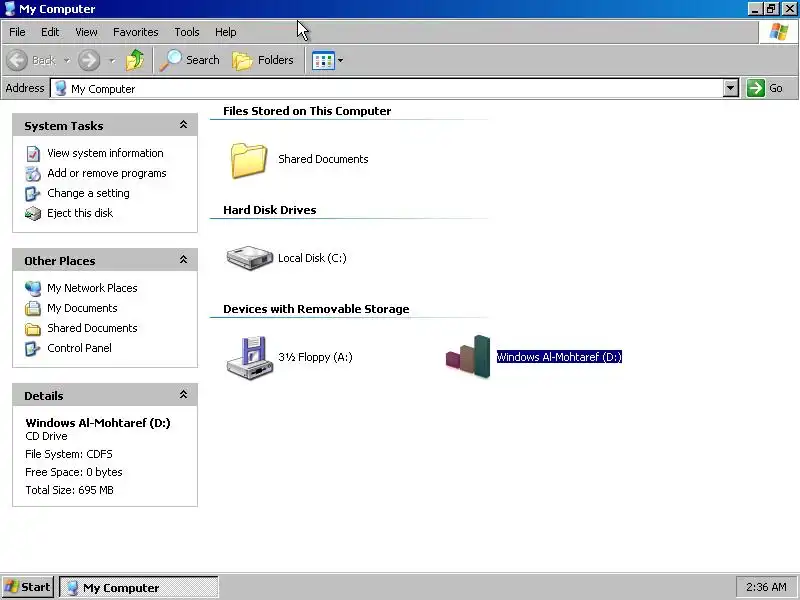Viewport: 800px width, 600px height.
Task: Select 3½ Floppy (A:) label
Action: tap(315, 357)
